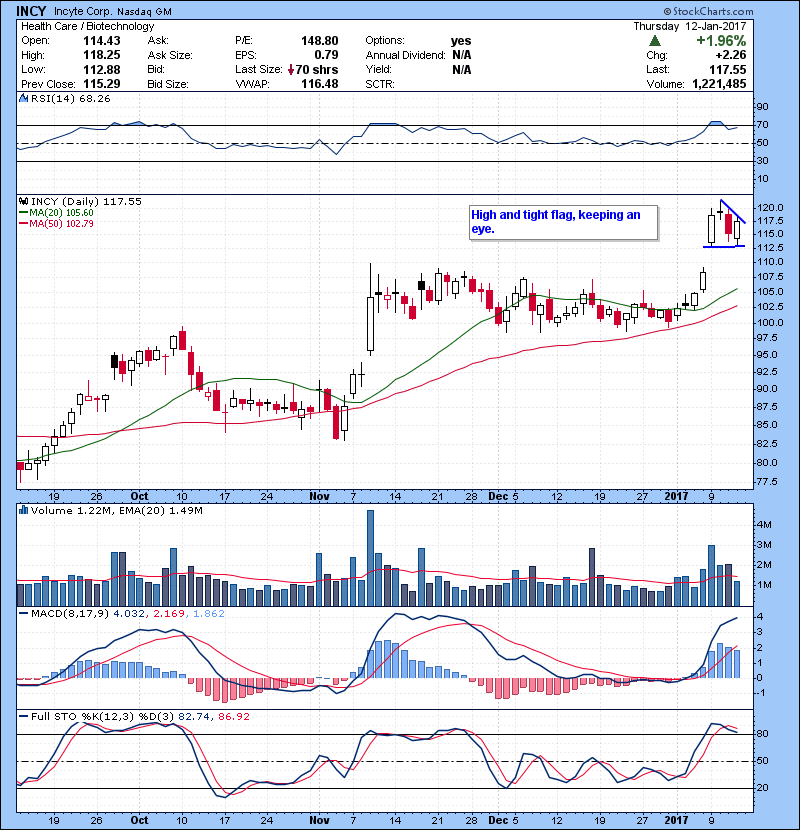Click the red MA(50) legend dash
Image resolution: width=800 pixels, height=830 pixels.
click(23, 224)
